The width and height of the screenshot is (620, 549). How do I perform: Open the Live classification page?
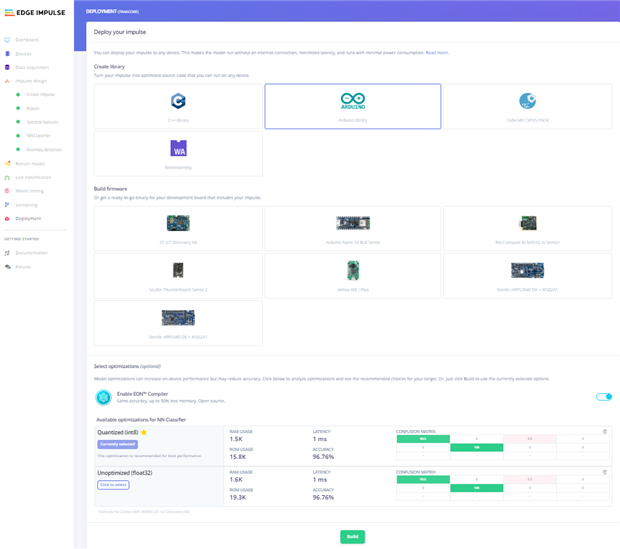[33, 178]
